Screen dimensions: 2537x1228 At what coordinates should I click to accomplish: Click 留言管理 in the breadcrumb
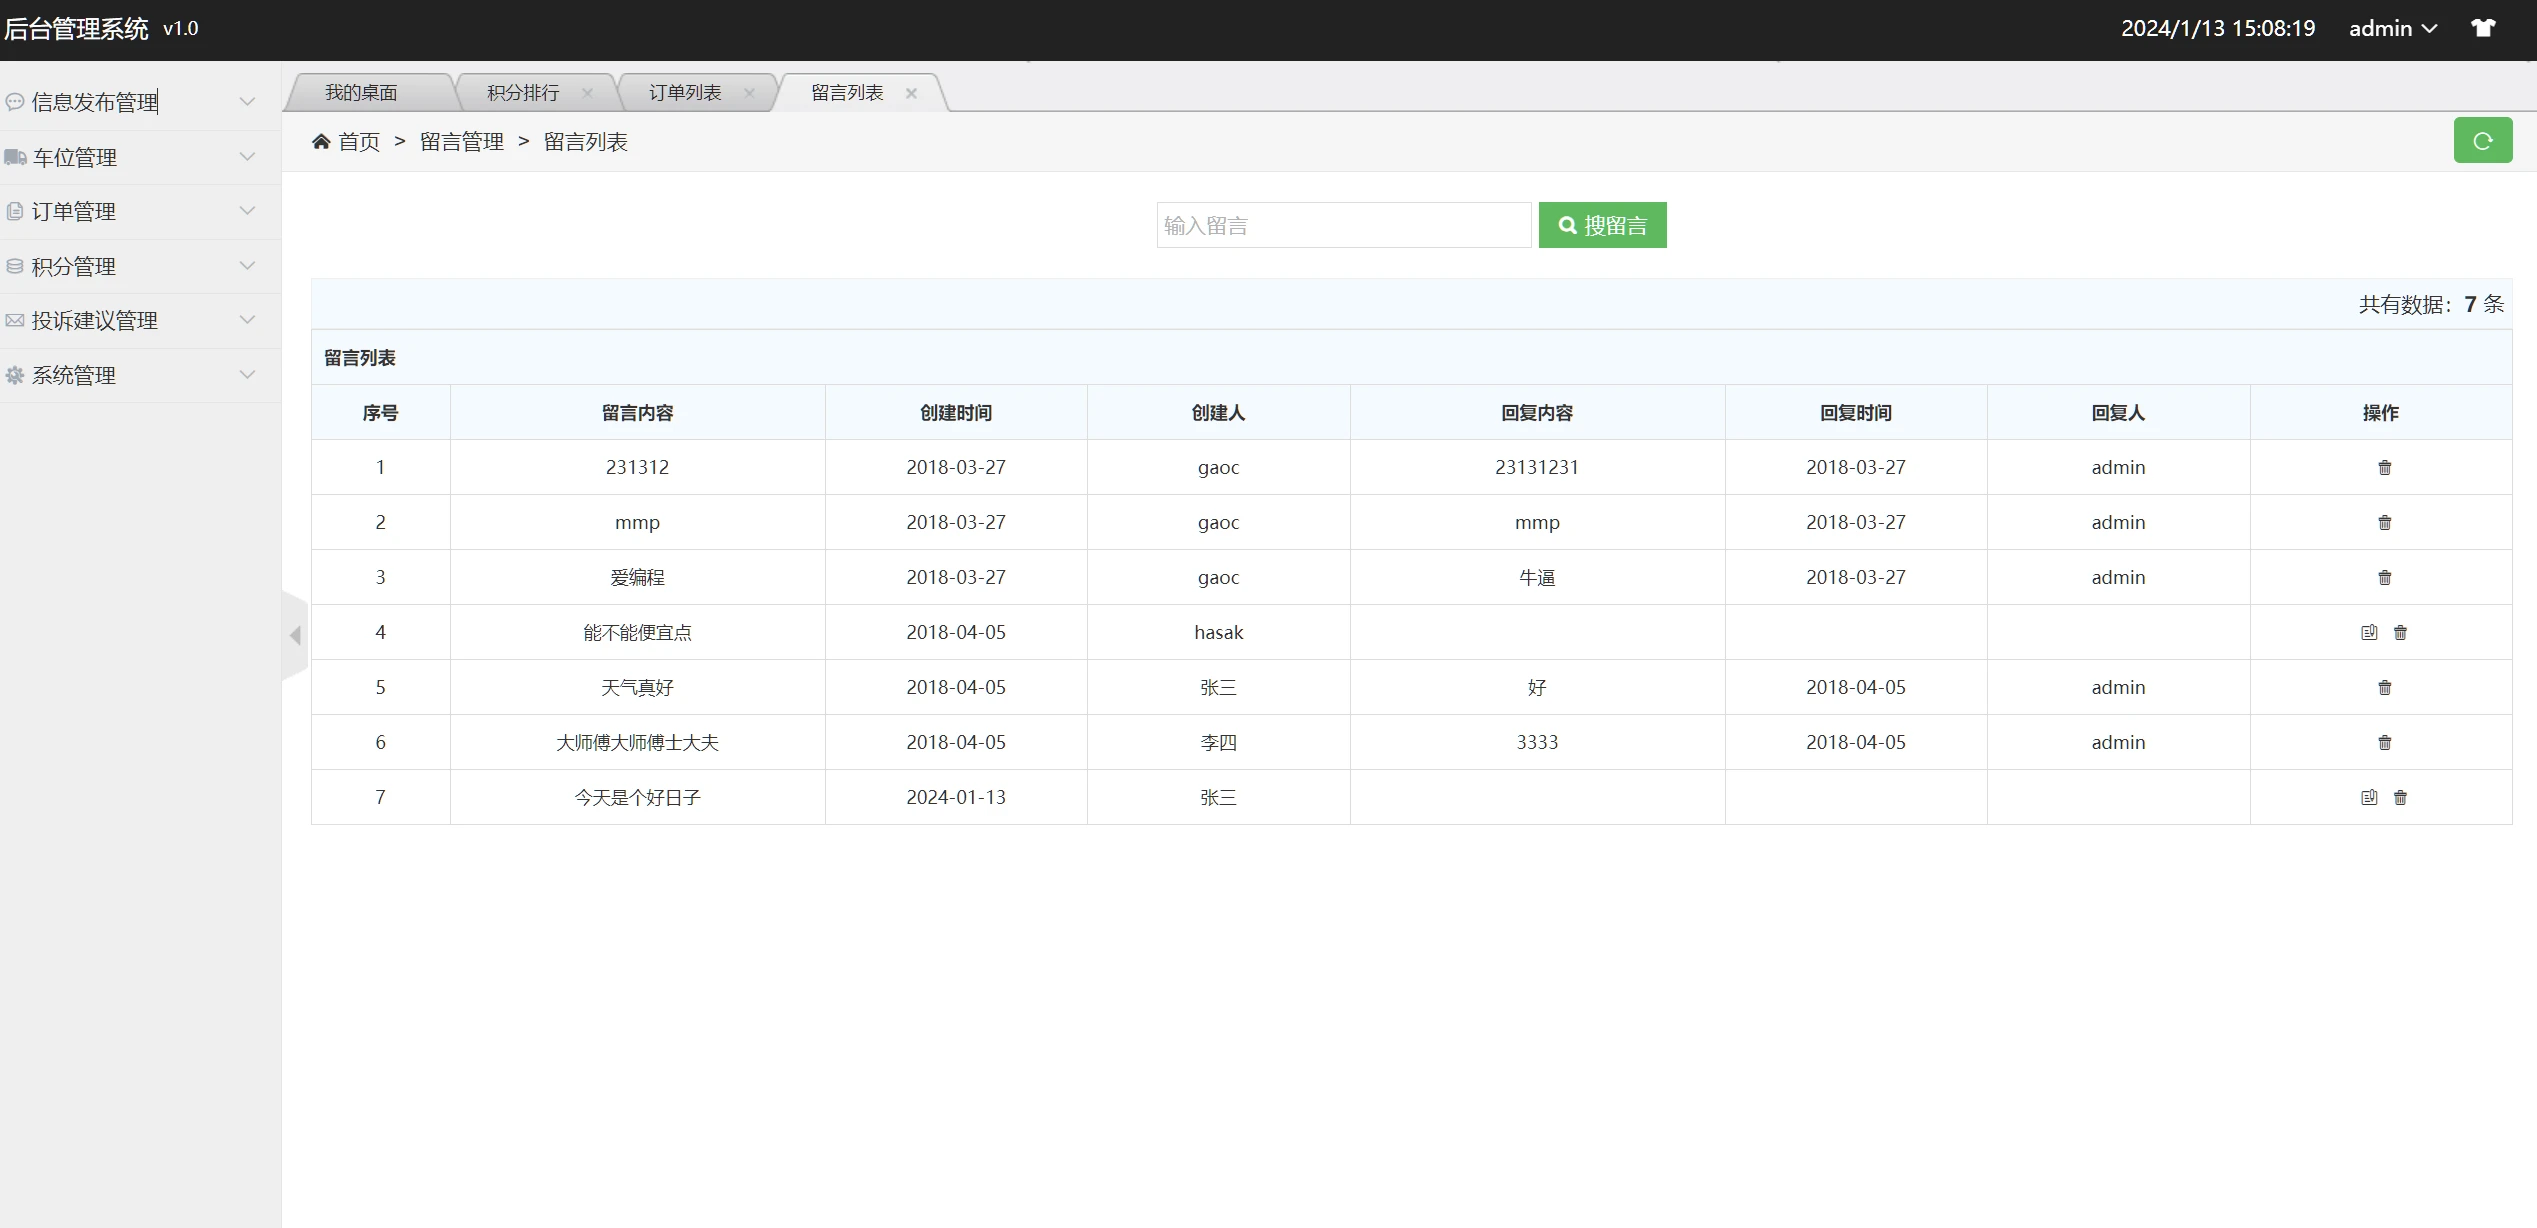pos(462,142)
